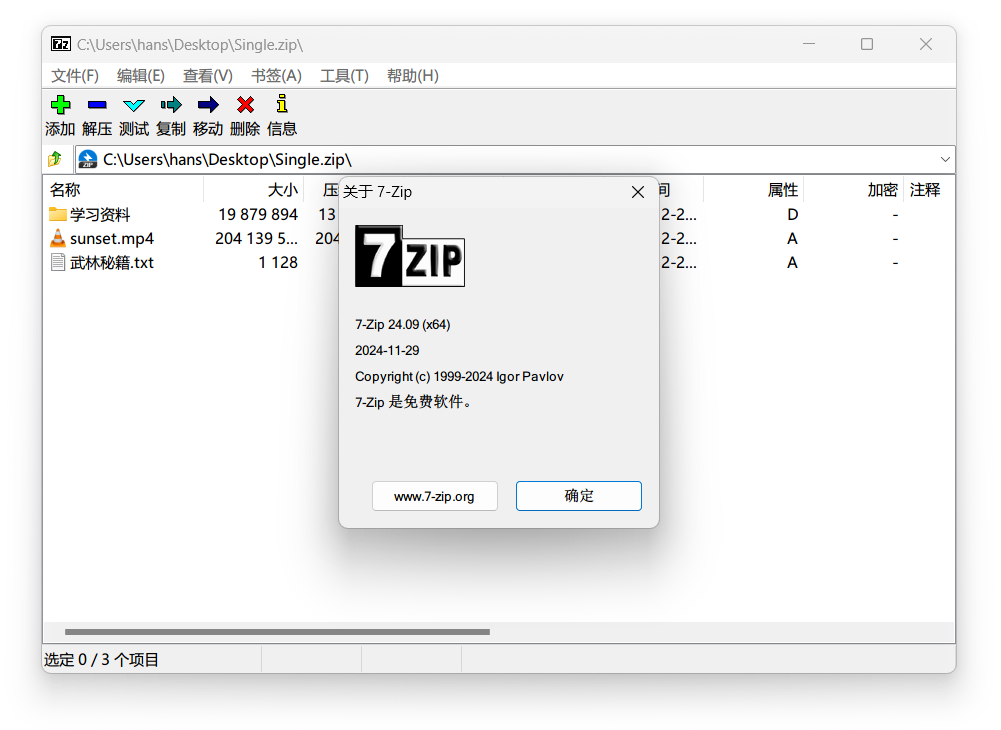Click the 添加 (Add) toolbar icon
Viewport: 1001px width, 730px height.
click(60, 104)
